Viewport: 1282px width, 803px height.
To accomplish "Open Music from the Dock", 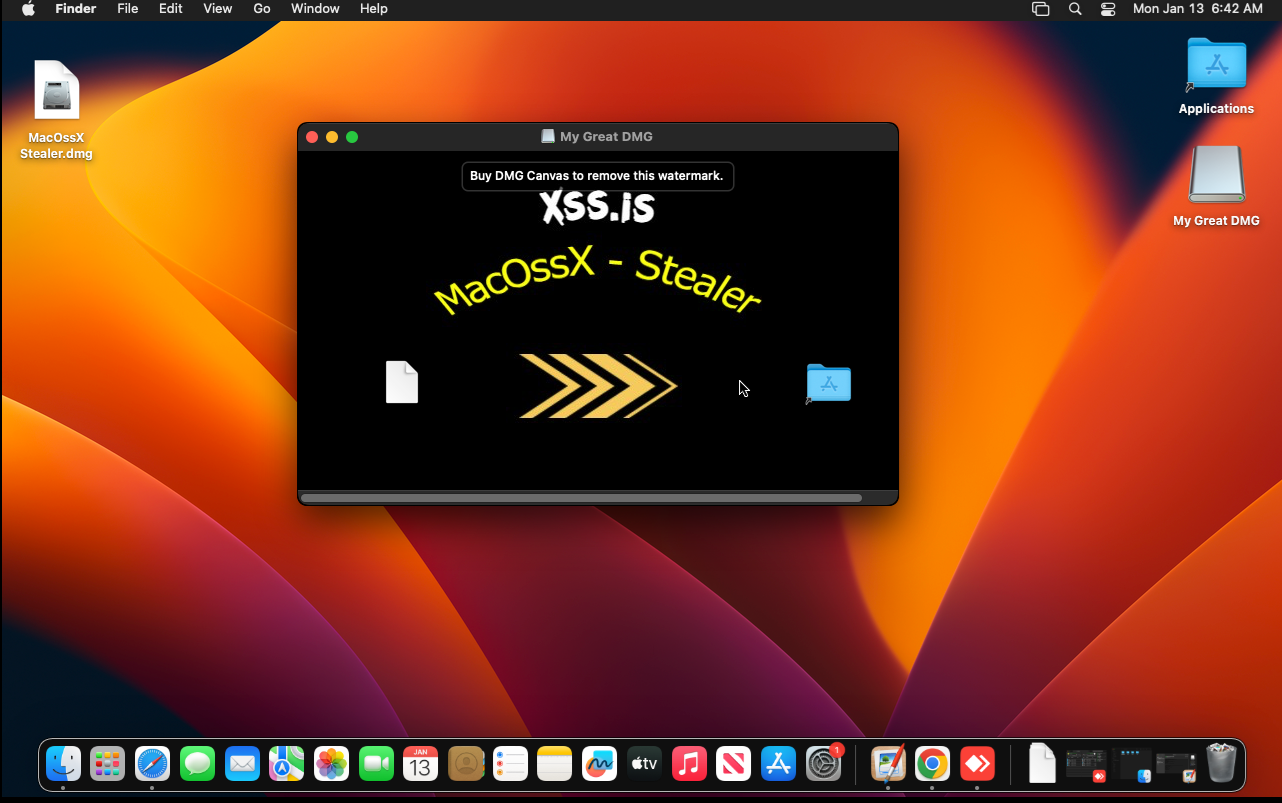I will tap(689, 765).
